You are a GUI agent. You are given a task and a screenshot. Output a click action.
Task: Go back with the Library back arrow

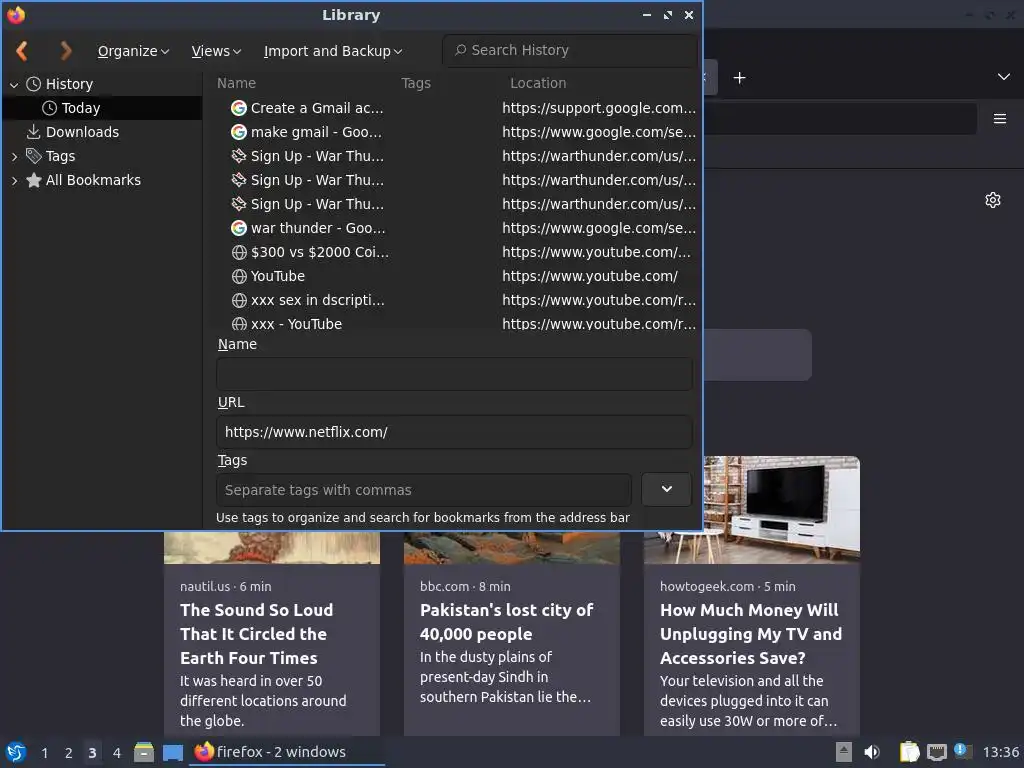22,51
